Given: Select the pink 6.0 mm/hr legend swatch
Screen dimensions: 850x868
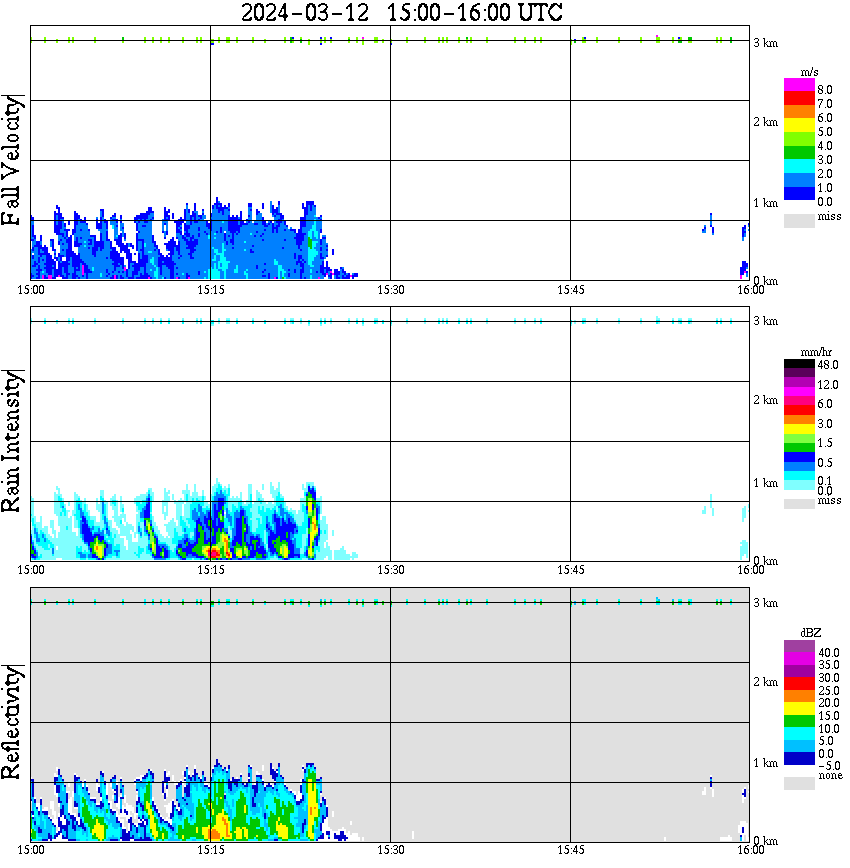Looking at the screenshot, I should [799, 401].
